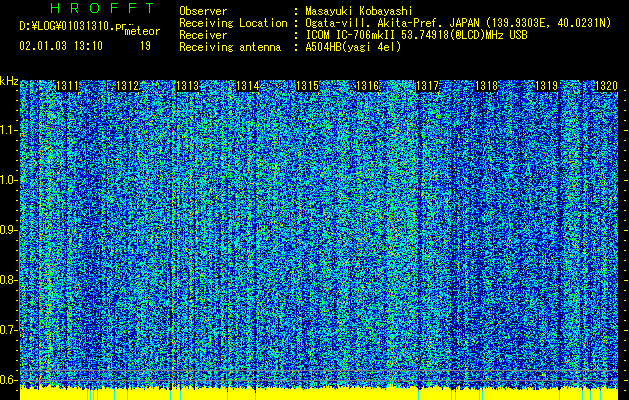
Task: Click the 1311 time marker label
Action: pyautogui.click(x=67, y=86)
